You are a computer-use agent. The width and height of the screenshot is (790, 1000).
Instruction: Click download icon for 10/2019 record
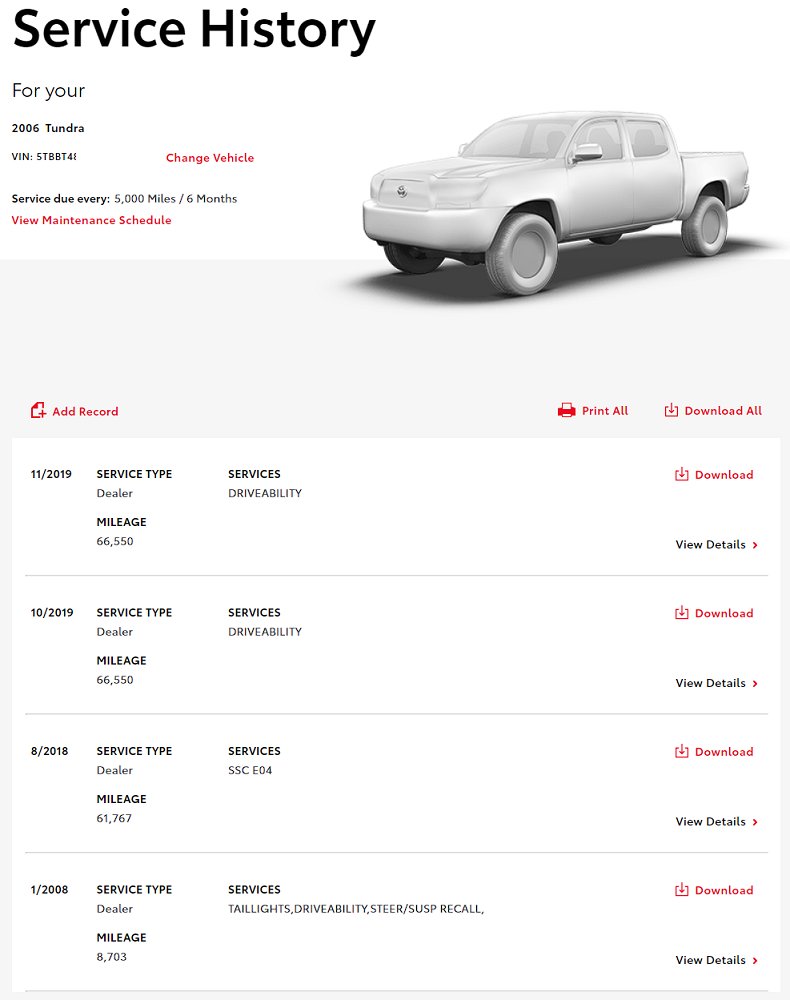(x=682, y=612)
